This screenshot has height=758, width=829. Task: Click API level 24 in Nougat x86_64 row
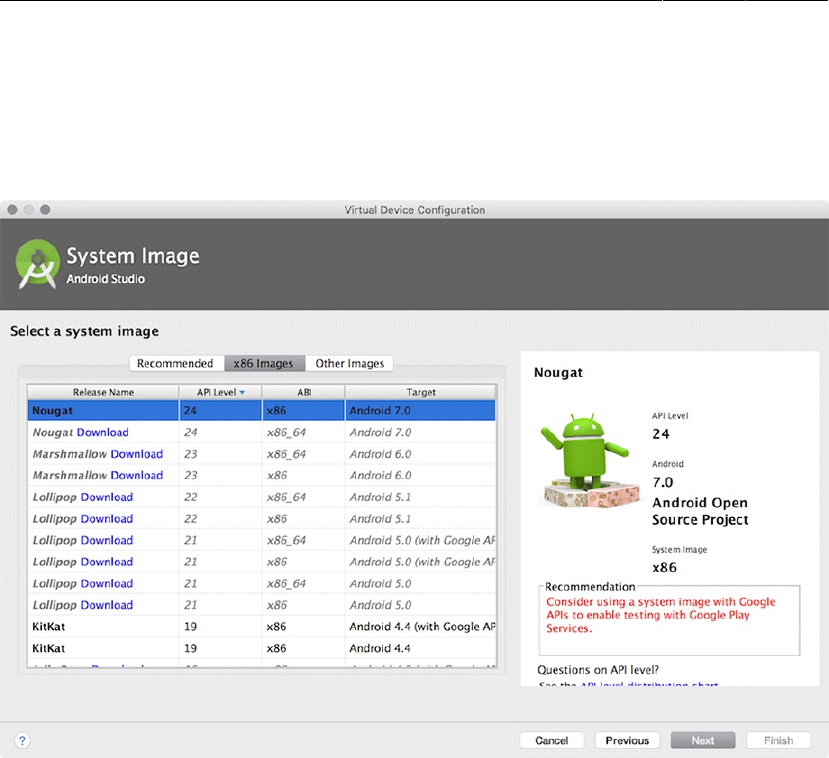[190, 432]
